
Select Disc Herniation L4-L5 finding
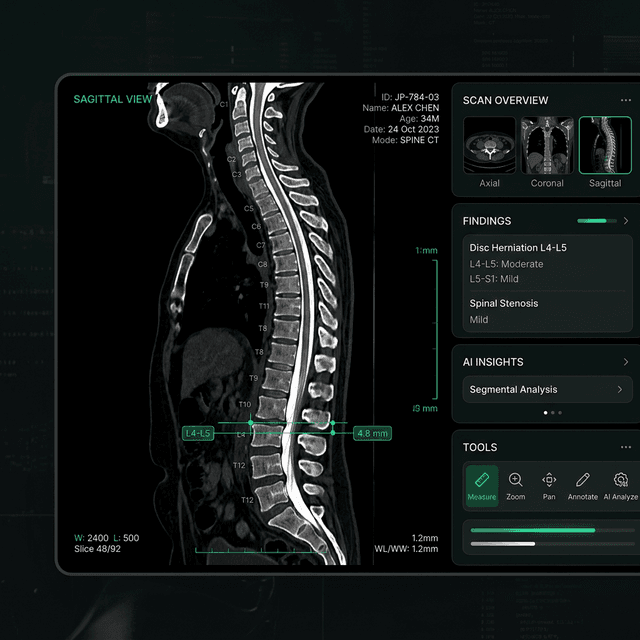[518, 248]
